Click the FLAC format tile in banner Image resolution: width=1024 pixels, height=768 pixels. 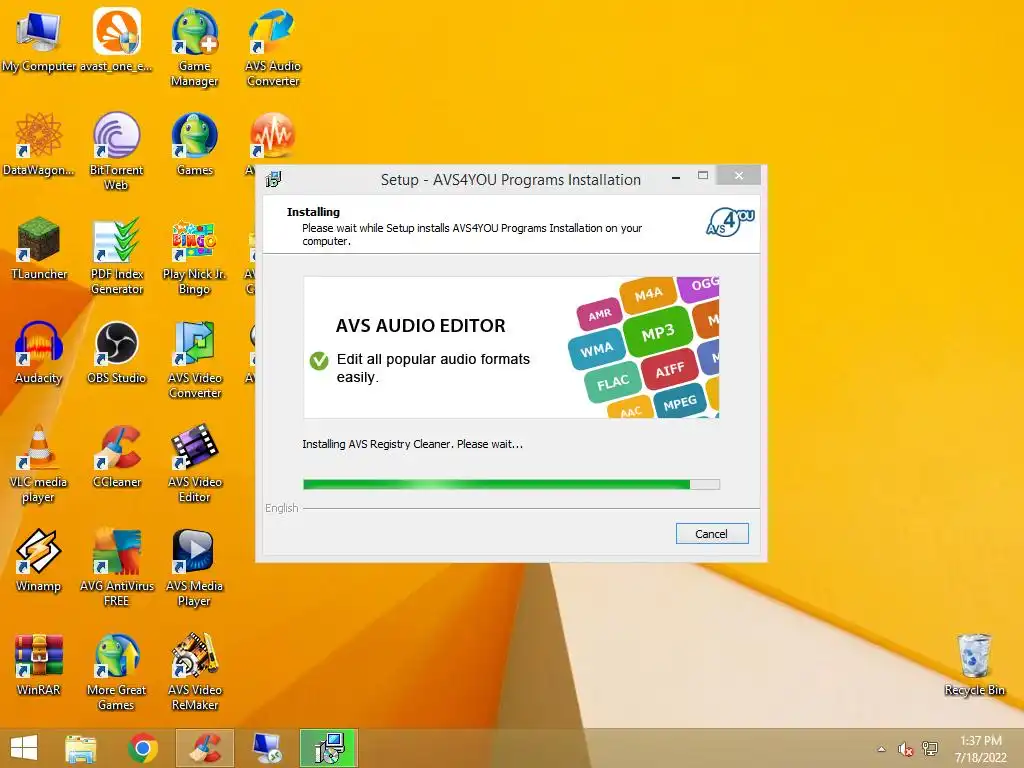613,382
